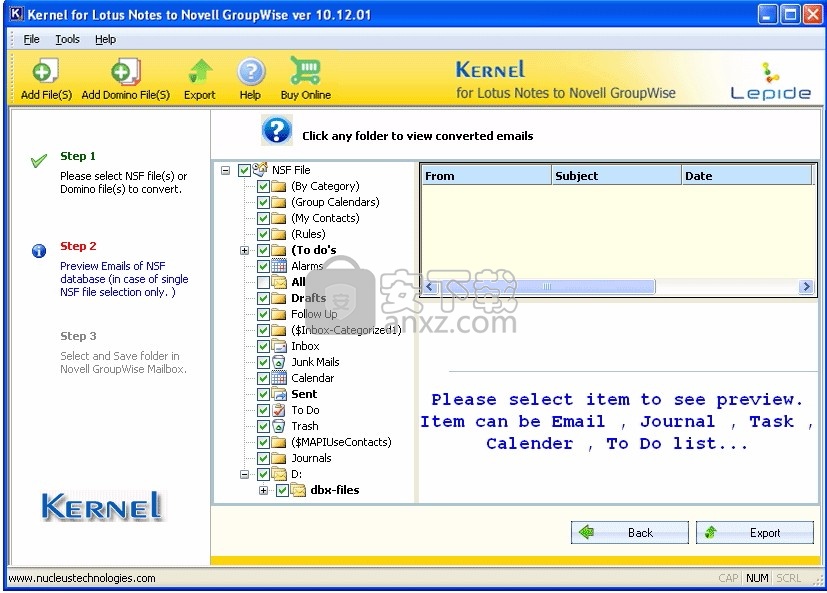The width and height of the screenshot is (827, 593).
Task: Click the Junk Mails bin icon
Action: (278, 362)
